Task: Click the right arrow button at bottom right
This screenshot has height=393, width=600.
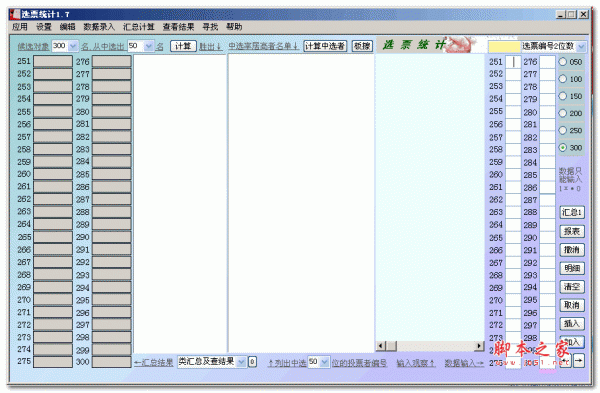Action: [579, 360]
